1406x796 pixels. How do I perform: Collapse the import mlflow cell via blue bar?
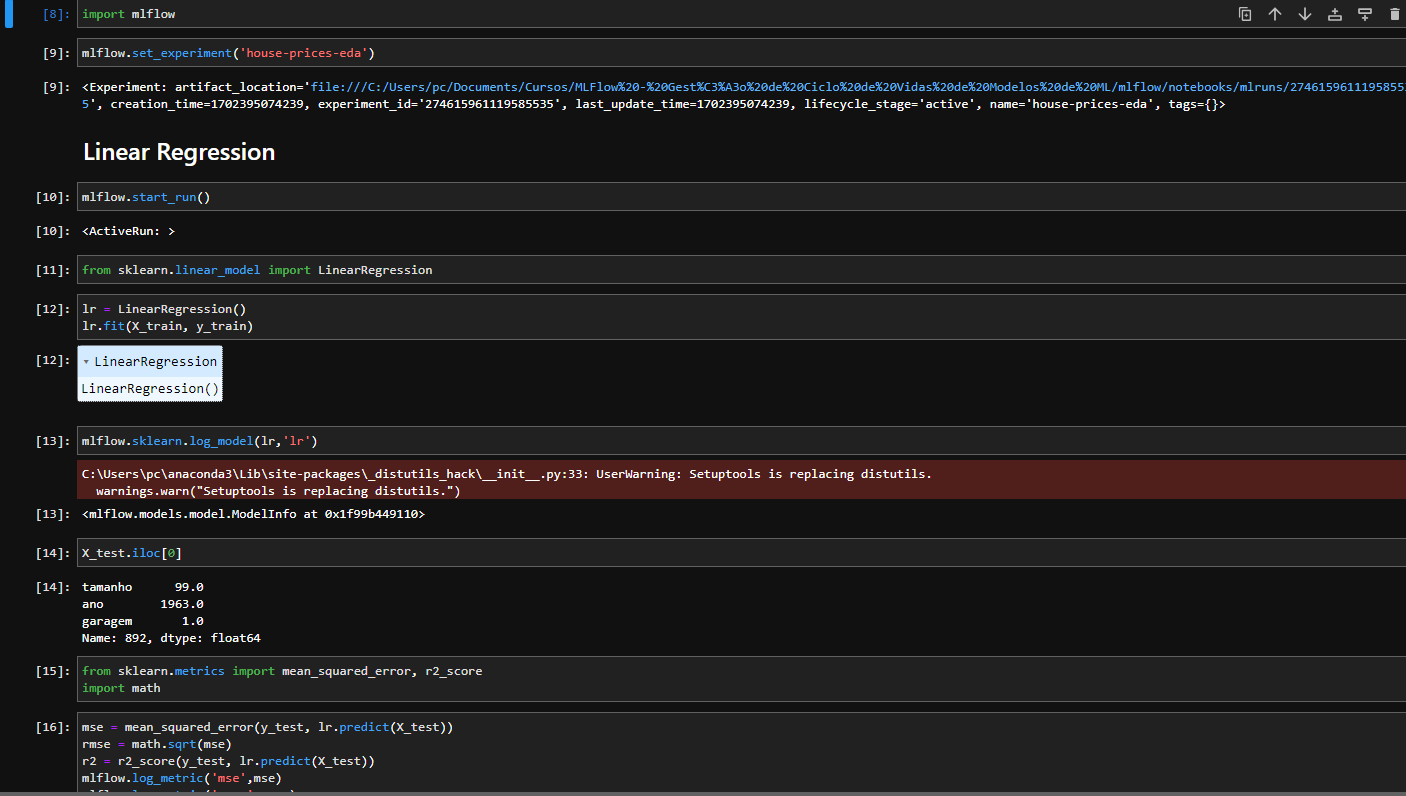pyautogui.click(x=8, y=14)
